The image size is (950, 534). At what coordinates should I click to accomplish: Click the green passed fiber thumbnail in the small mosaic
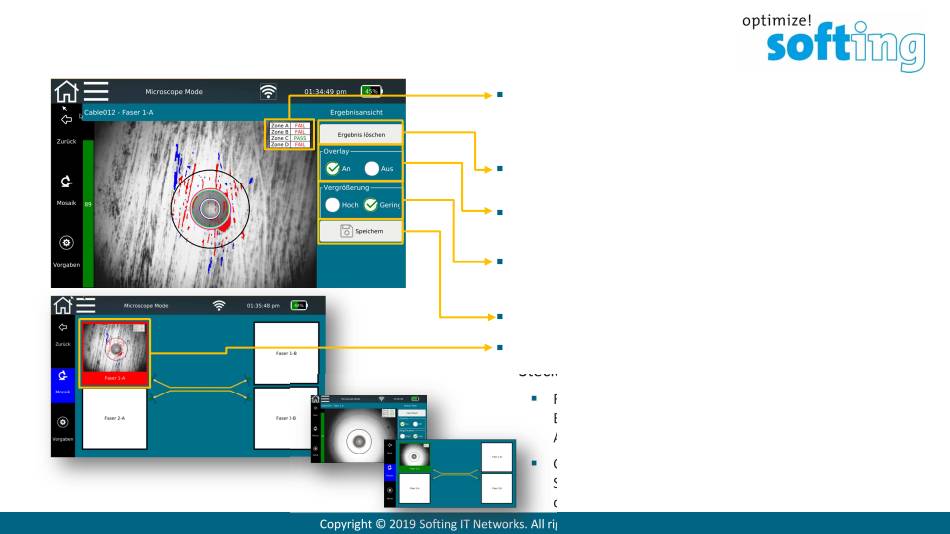point(414,458)
